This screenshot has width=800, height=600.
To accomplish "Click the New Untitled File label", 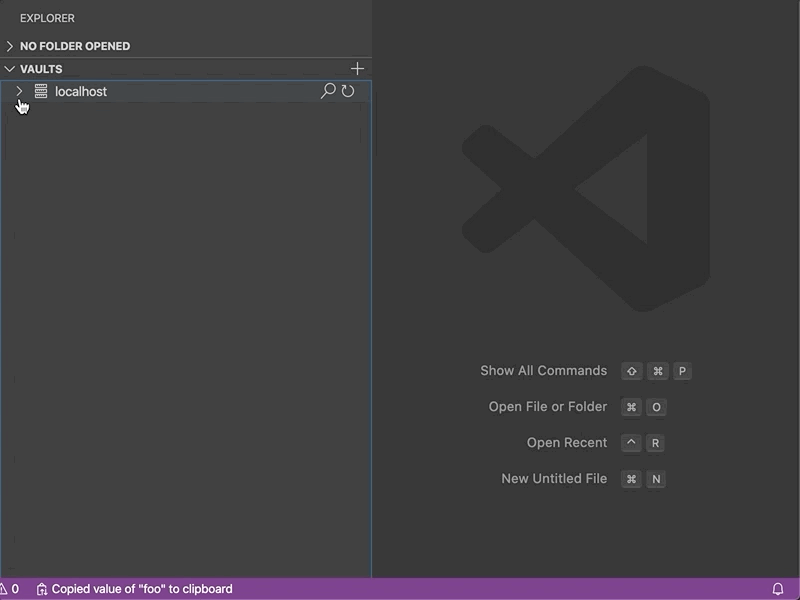I will (x=554, y=479).
